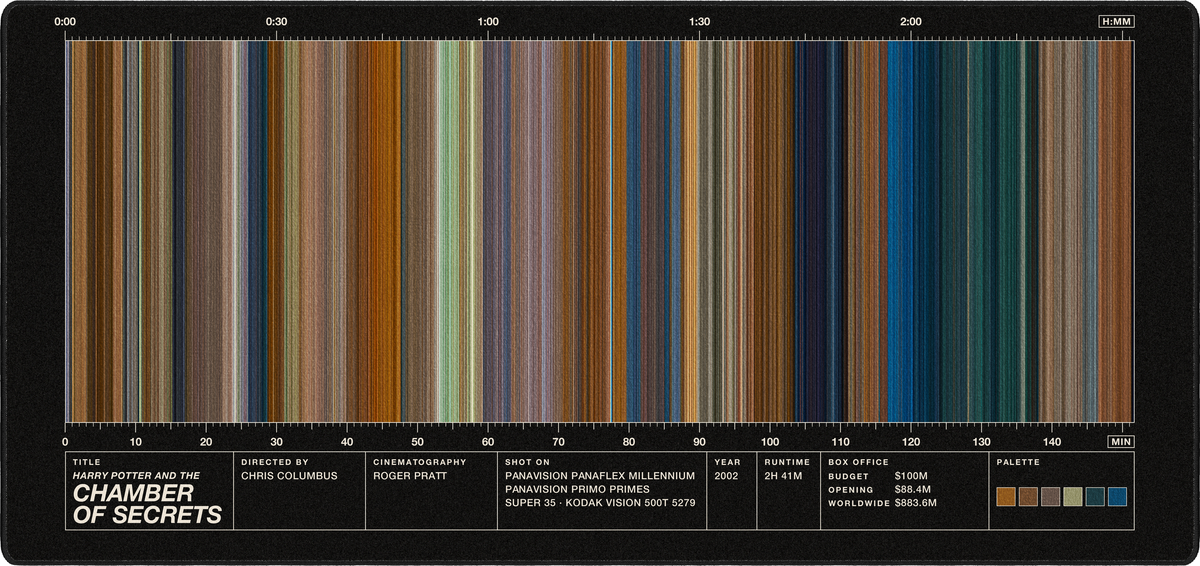Click the bright blue palette swatch
Image resolution: width=1200 pixels, height=566 pixels.
point(1118,496)
